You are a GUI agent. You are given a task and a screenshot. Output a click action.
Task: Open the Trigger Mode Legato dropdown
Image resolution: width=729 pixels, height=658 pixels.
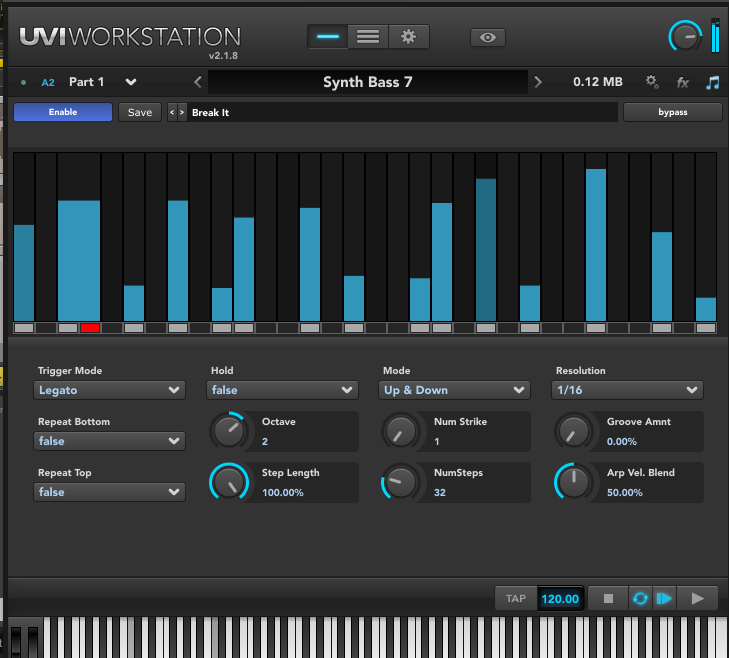click(109, 390)
